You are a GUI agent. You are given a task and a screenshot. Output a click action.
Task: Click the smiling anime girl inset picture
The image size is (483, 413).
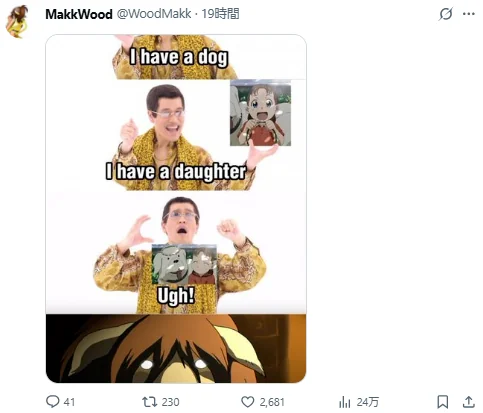260,113
